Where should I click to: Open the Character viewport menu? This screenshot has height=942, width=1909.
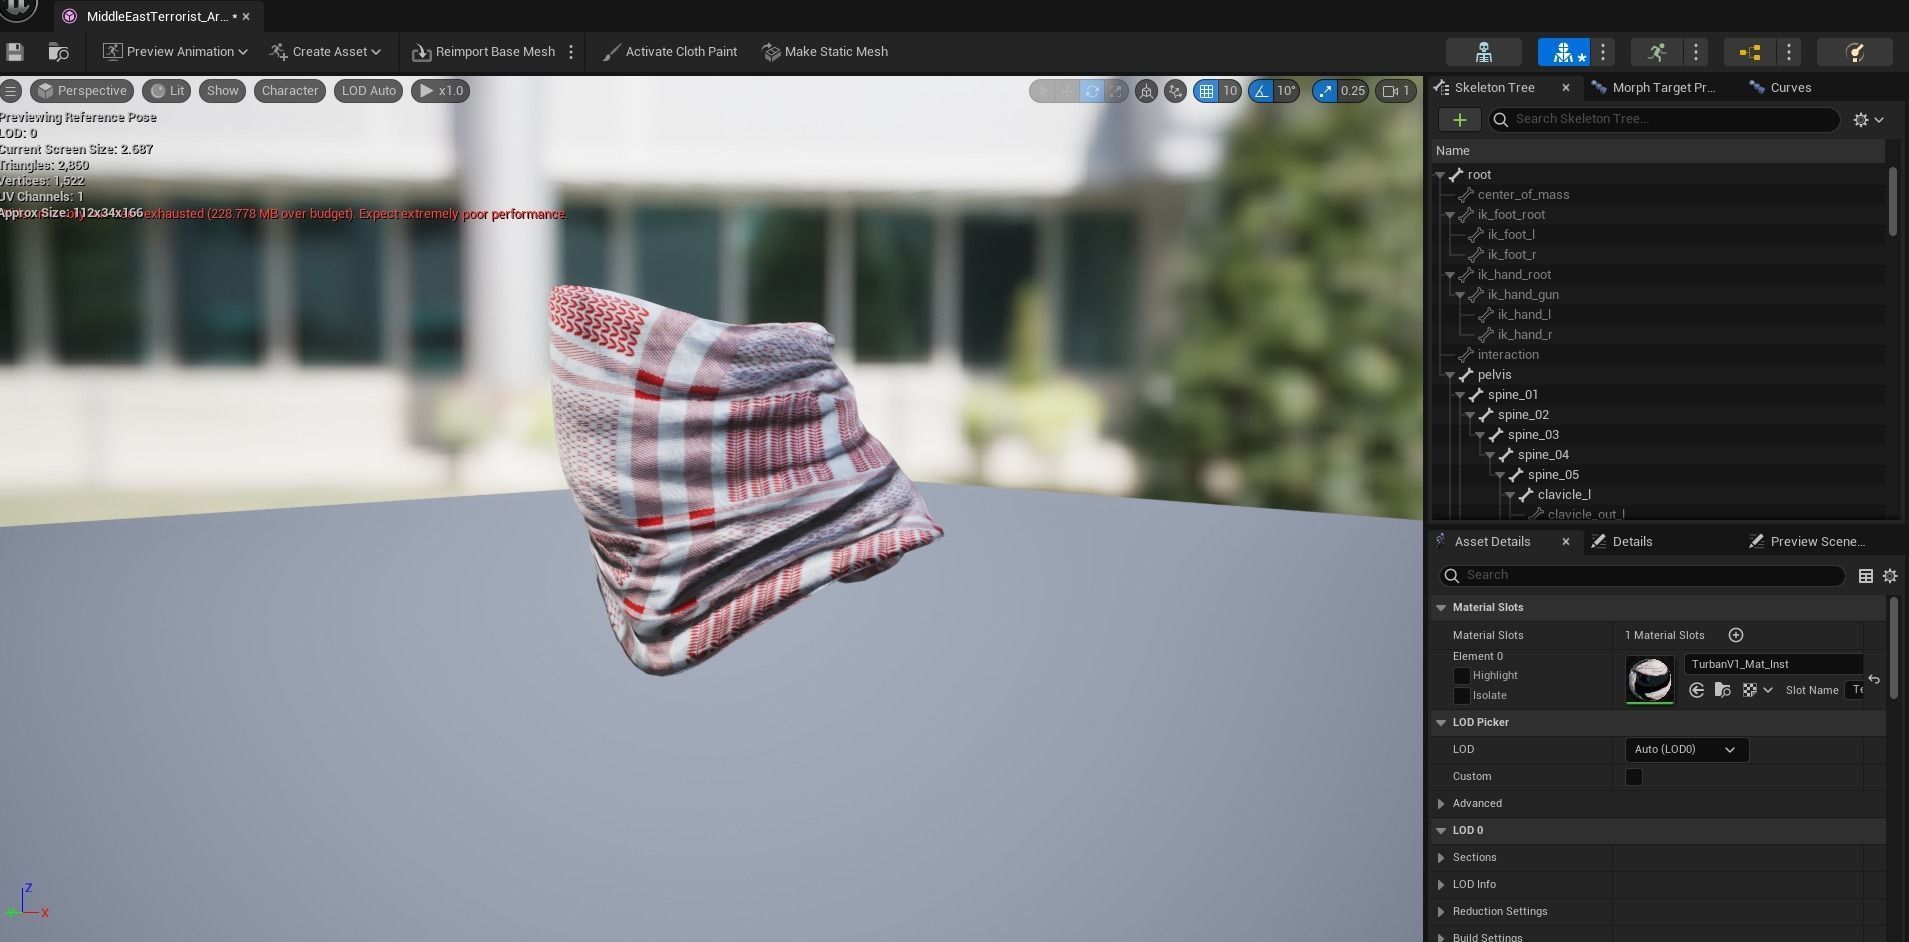290,91
